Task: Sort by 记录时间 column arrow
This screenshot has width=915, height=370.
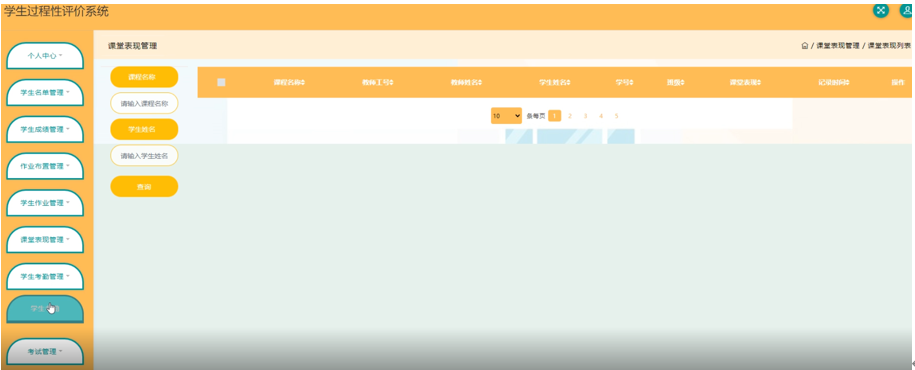Action: point(847,82)
